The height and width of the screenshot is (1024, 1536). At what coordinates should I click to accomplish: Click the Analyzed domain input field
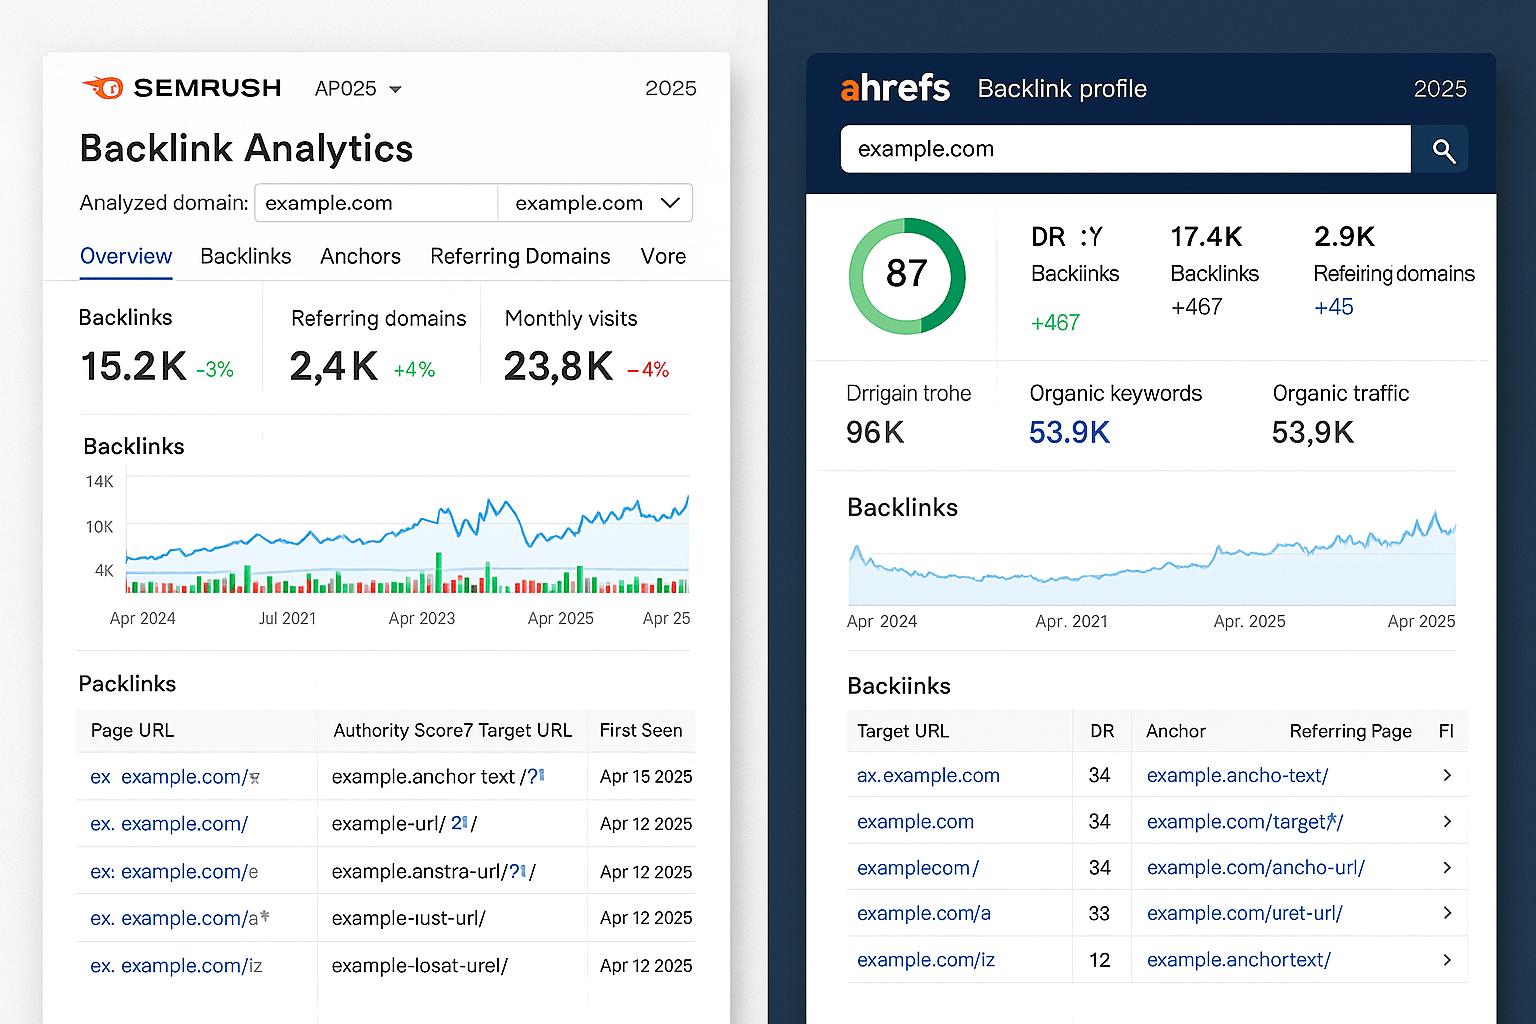(376, 203)
